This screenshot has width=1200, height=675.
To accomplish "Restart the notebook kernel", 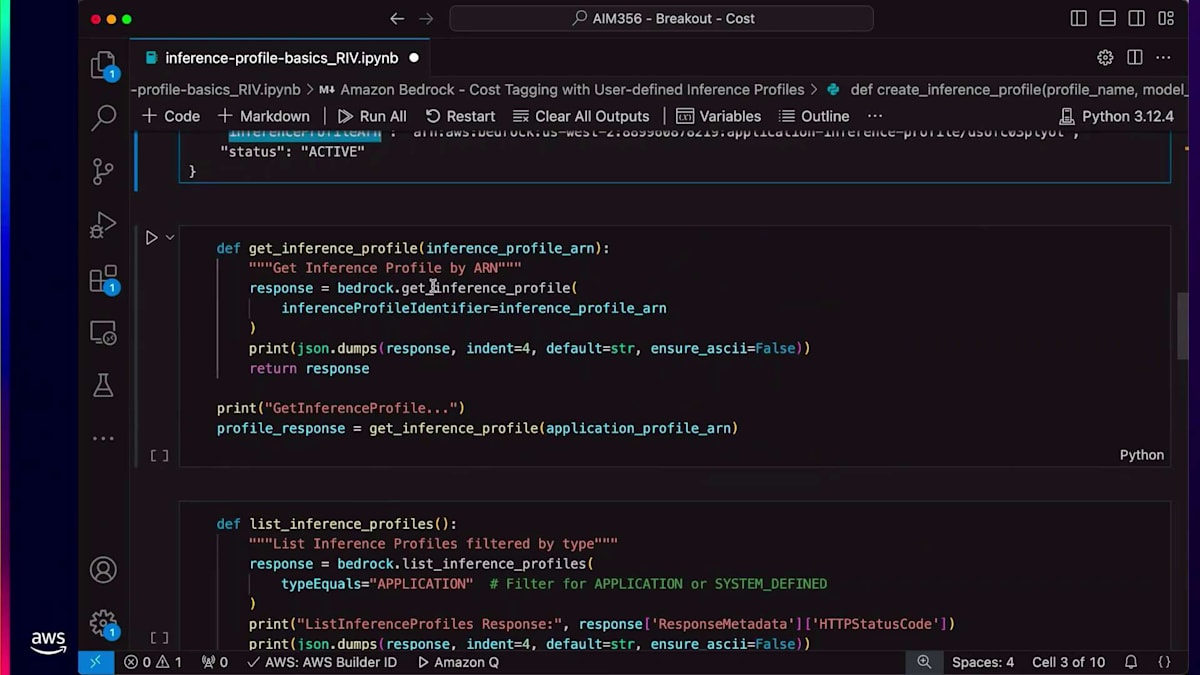I will 460,116.
